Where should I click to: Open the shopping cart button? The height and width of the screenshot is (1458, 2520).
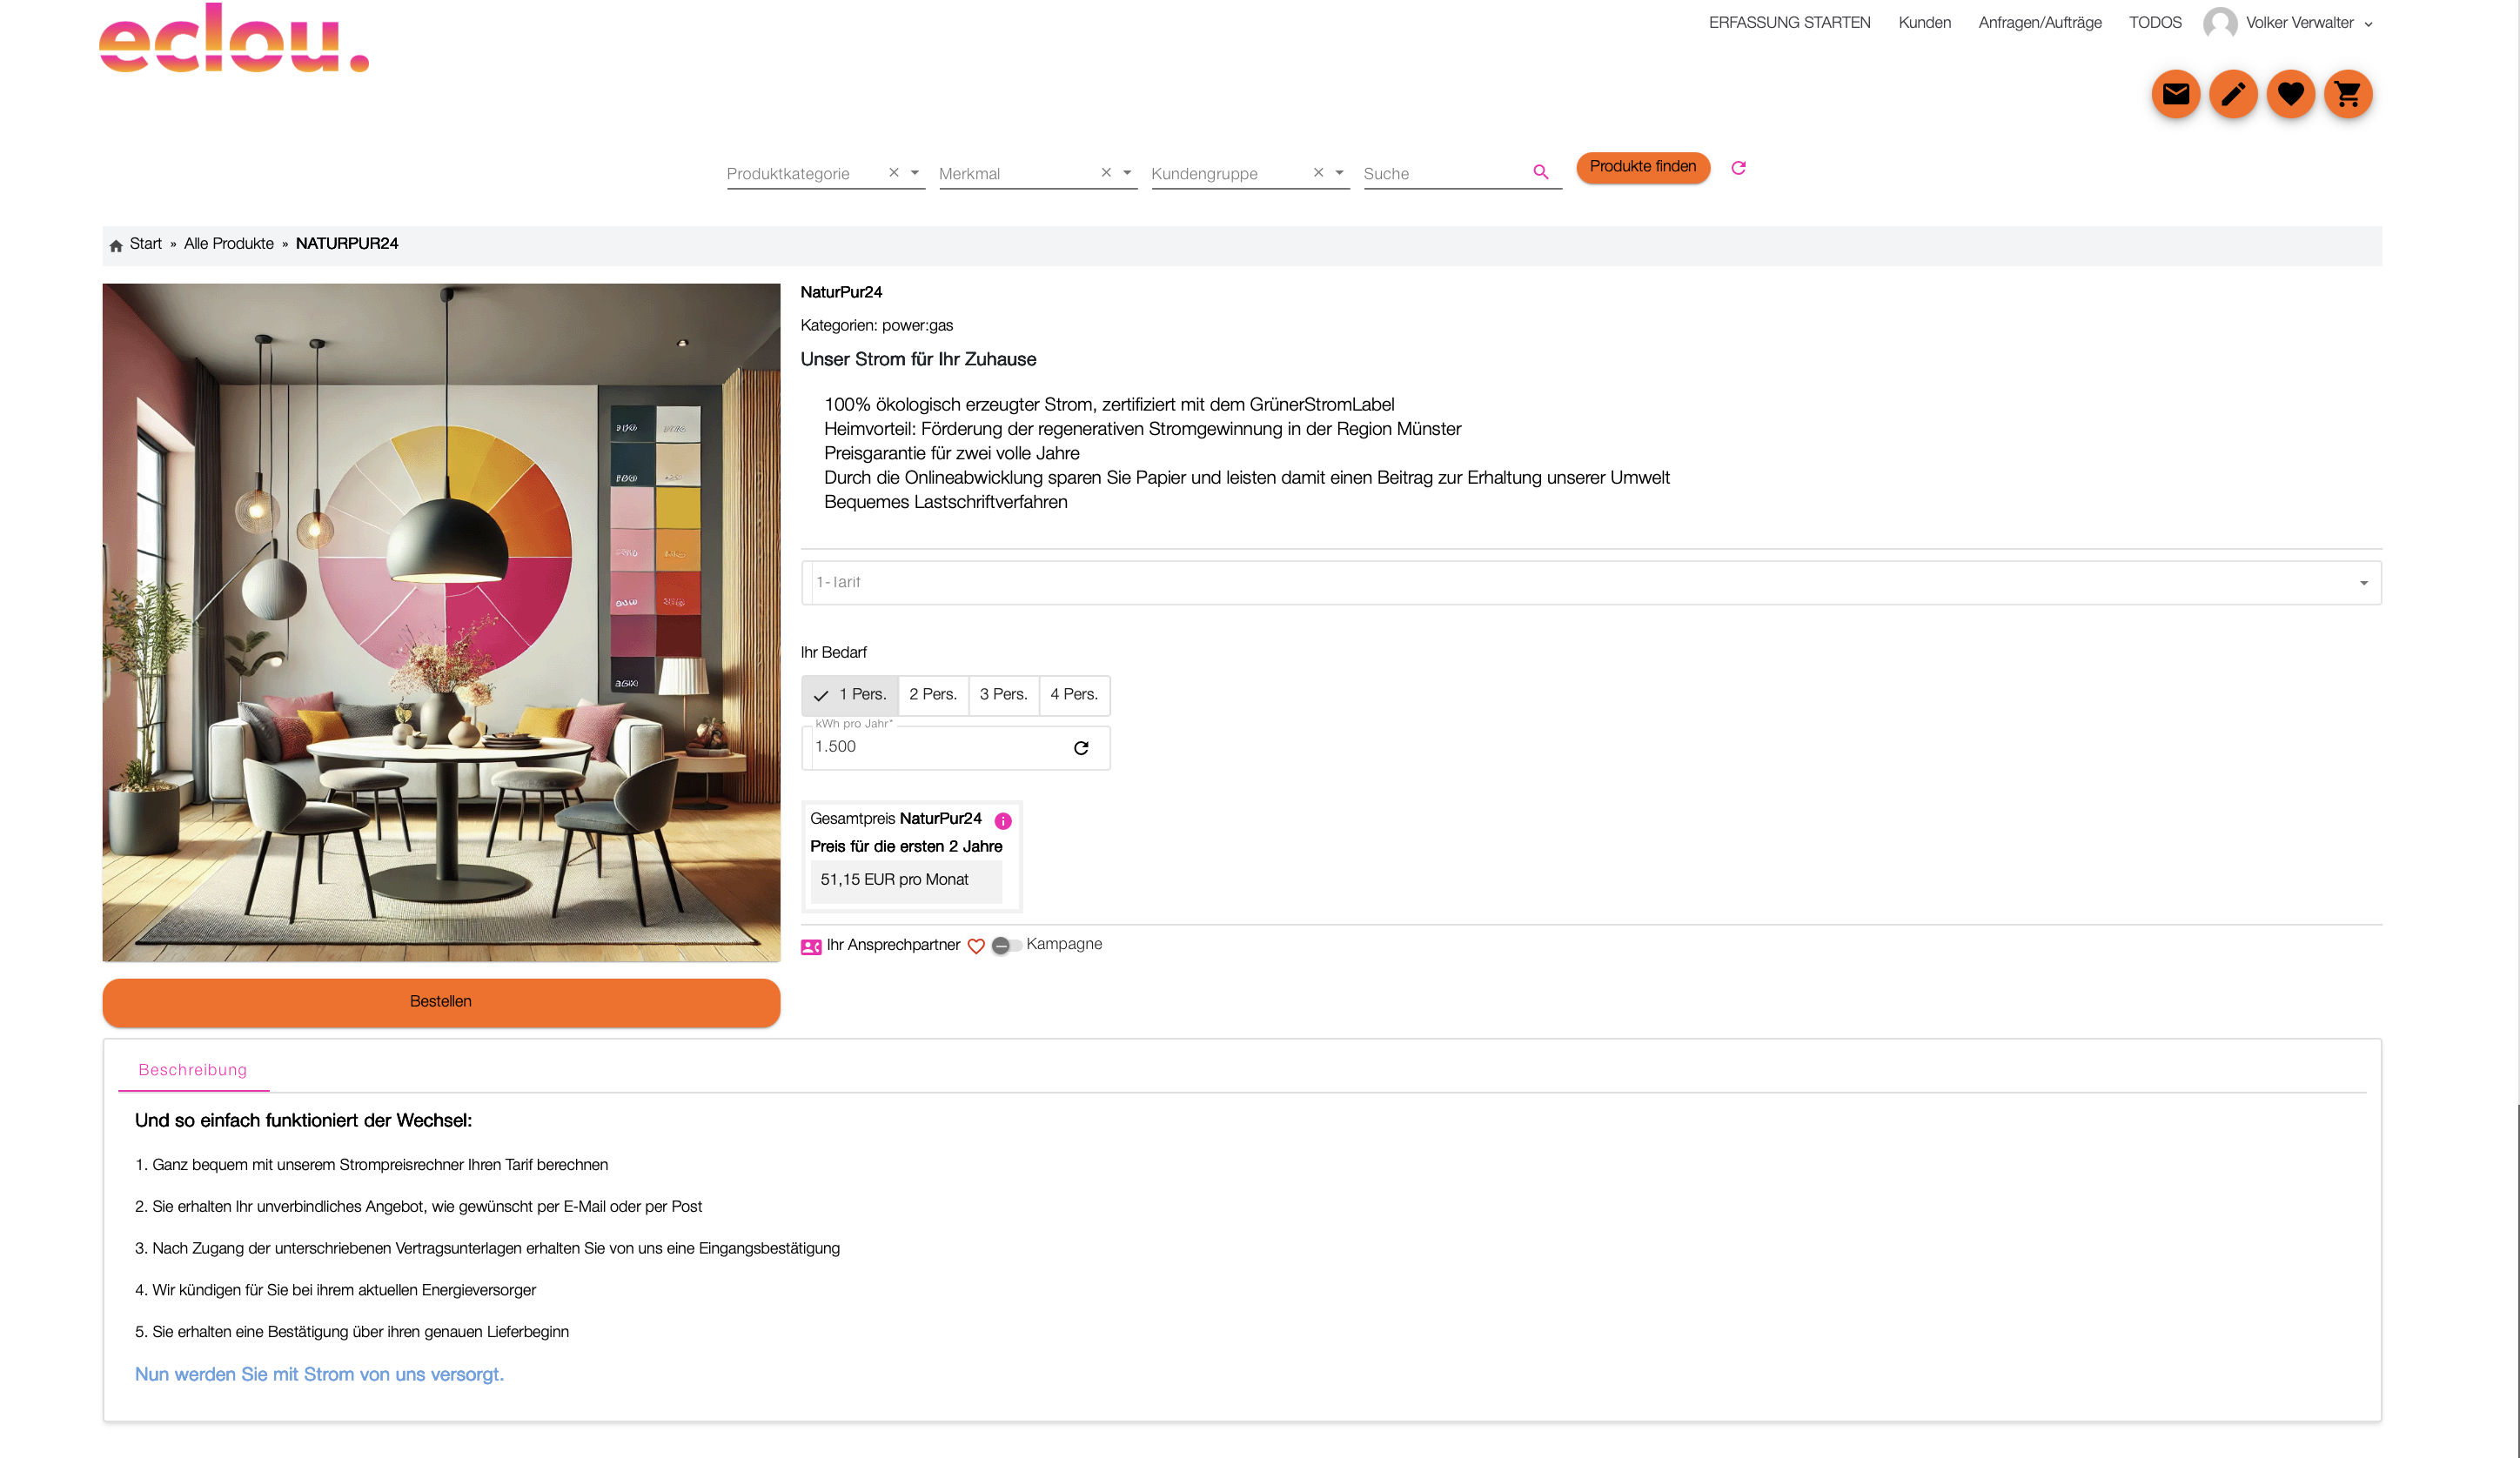pyautogui.click(x=2348, y=94)
